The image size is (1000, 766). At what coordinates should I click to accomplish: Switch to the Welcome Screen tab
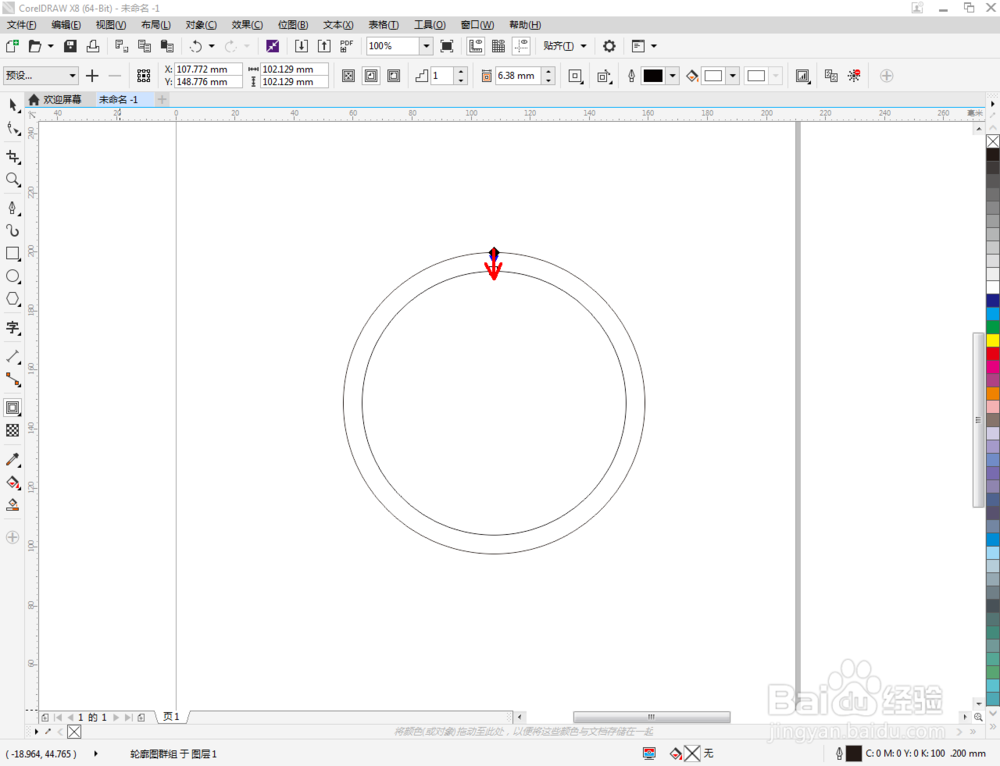(x=55, y=99)
